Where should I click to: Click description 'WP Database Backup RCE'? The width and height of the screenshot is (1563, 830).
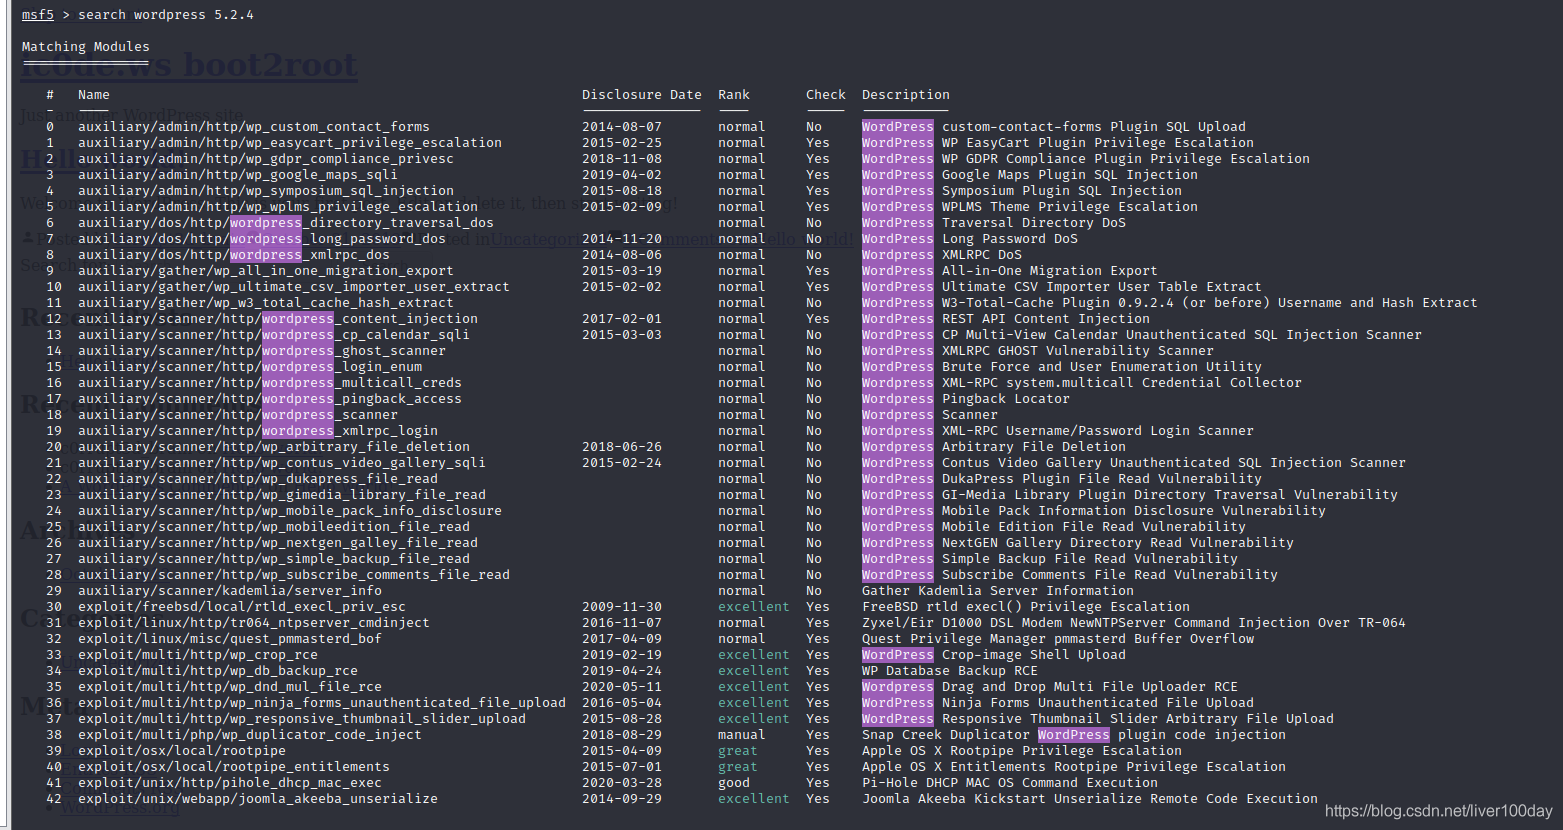tap(950, 671)
